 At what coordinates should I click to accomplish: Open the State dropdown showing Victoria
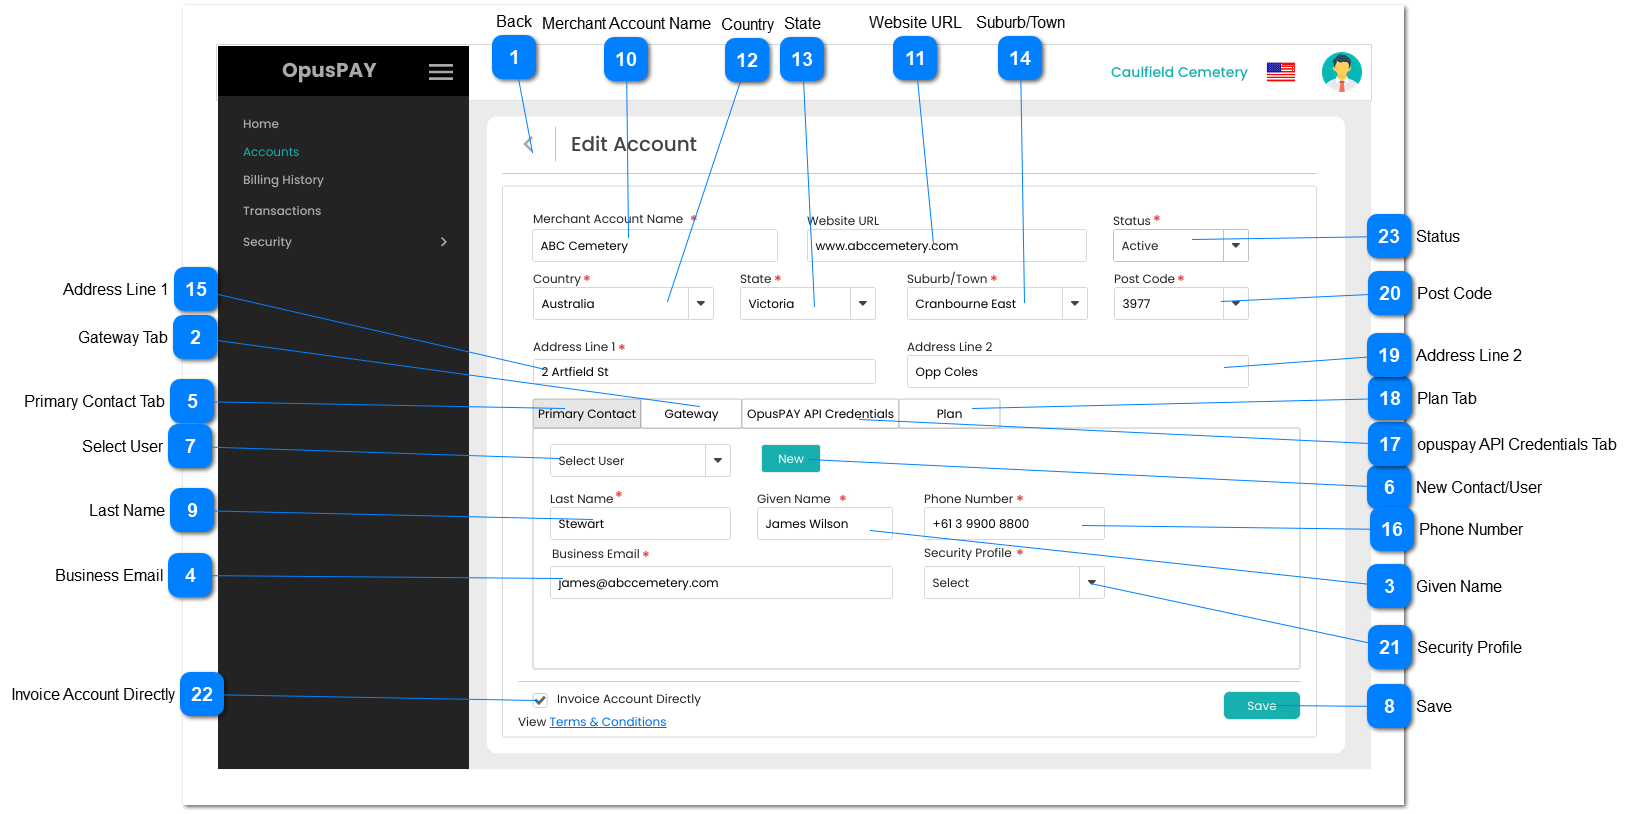click(863, 304)
